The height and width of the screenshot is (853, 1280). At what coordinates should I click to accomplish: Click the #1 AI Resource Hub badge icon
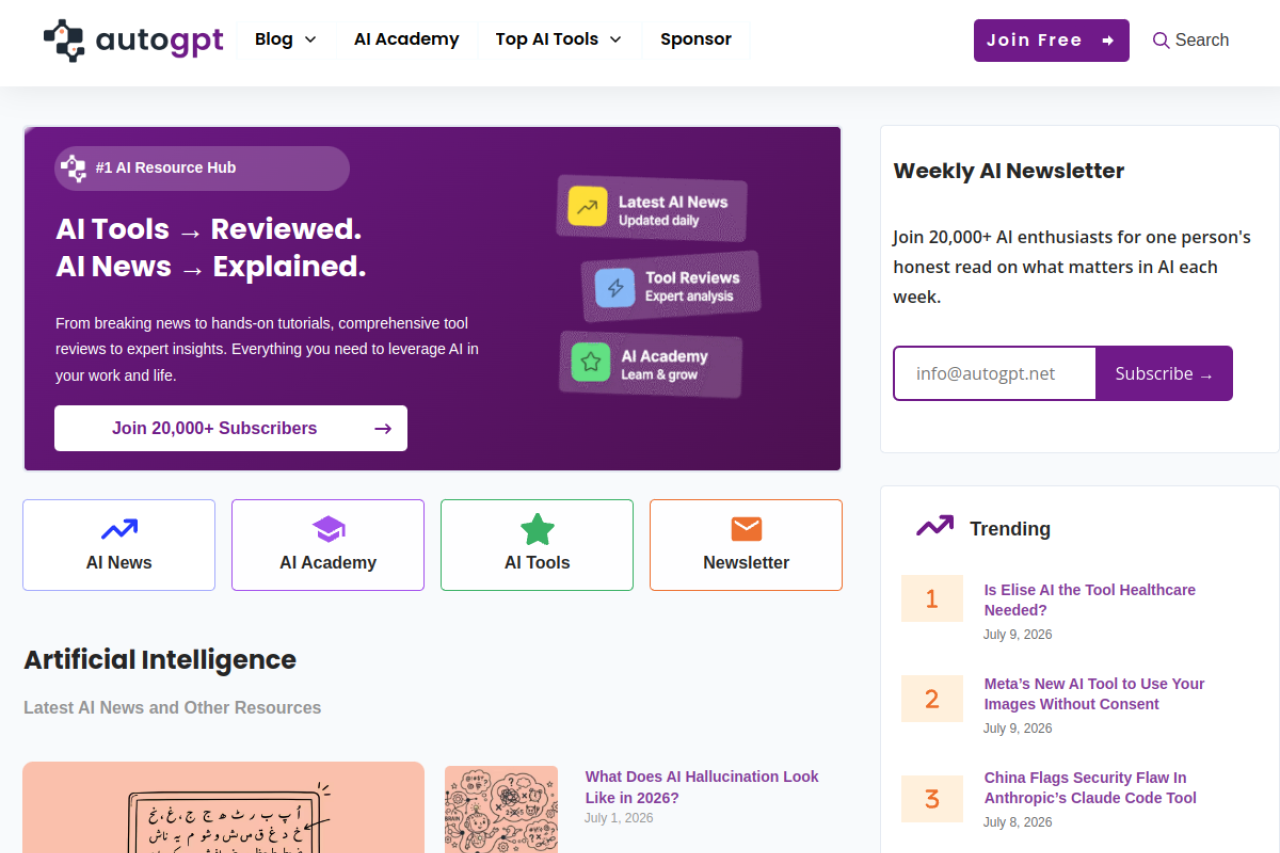73,168
